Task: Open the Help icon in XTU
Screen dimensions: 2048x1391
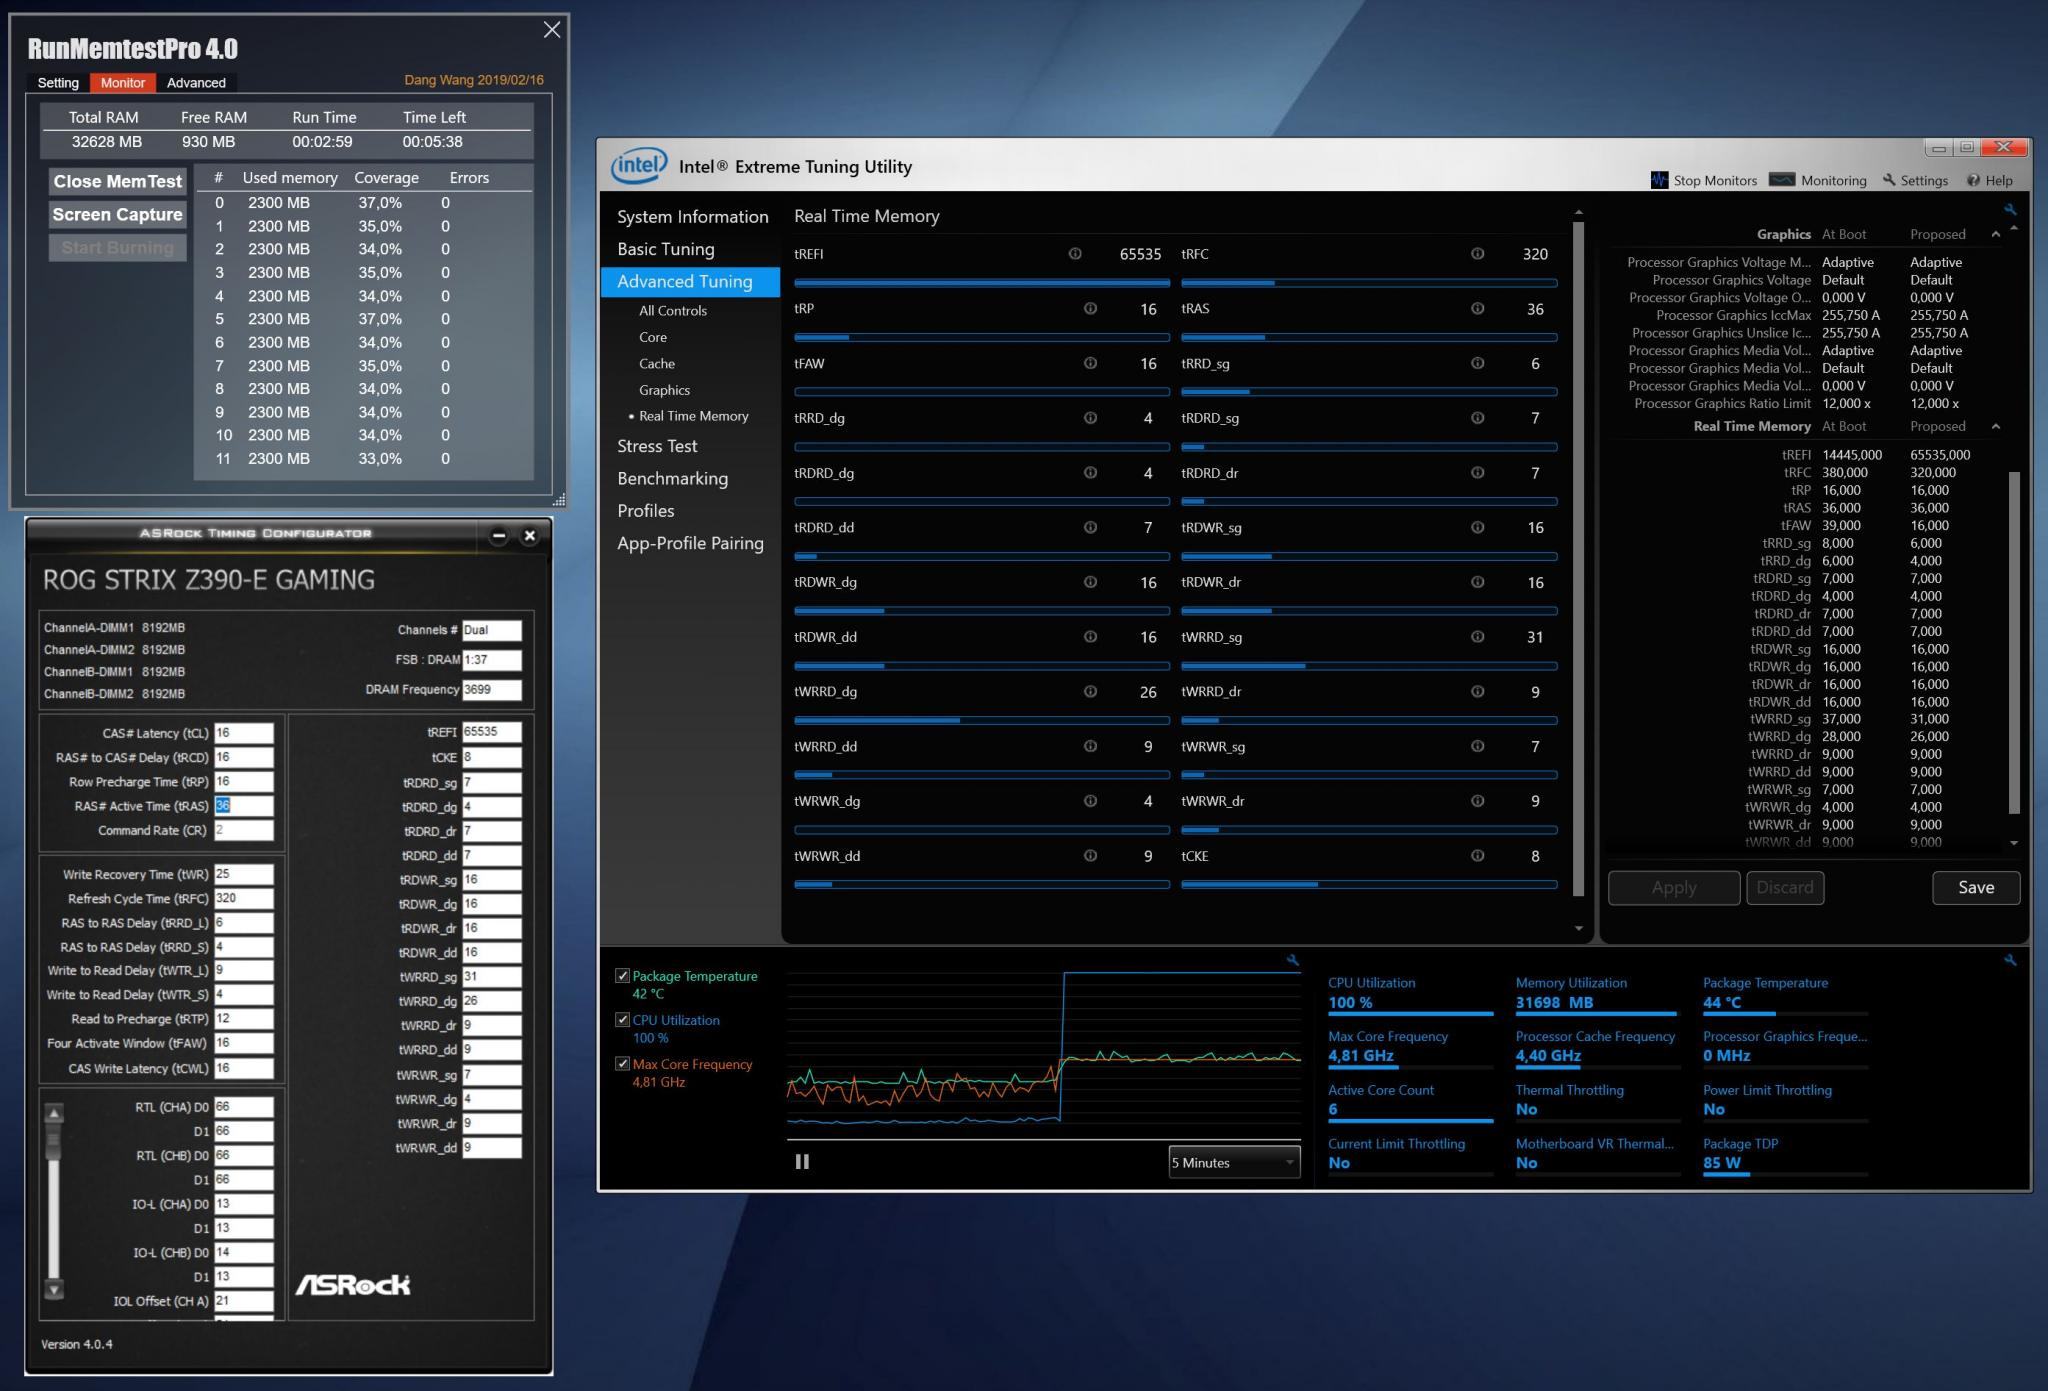Action: tap(1973, 180)
